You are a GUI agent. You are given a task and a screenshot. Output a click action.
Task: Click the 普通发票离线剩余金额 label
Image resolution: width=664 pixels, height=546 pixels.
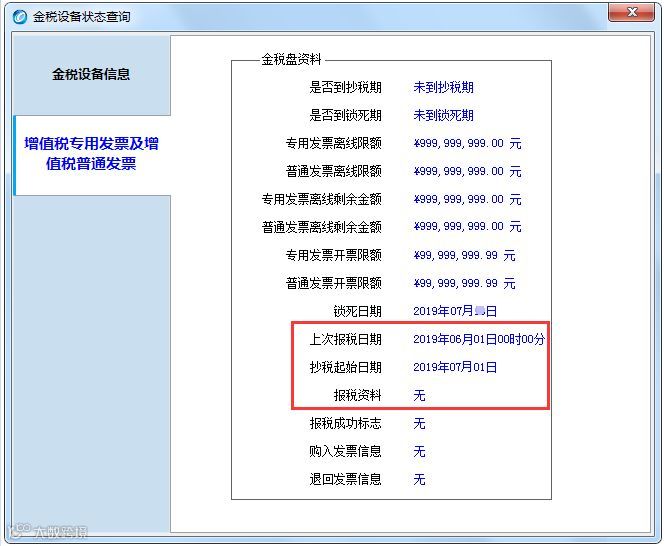(x=321, y=227)
